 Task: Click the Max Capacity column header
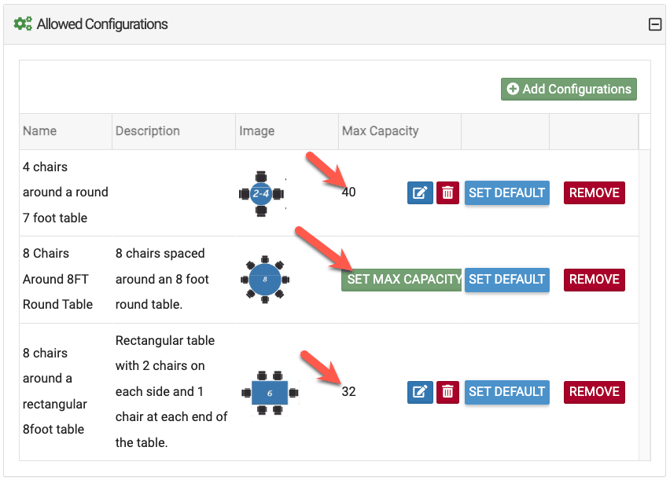point(380,131)
